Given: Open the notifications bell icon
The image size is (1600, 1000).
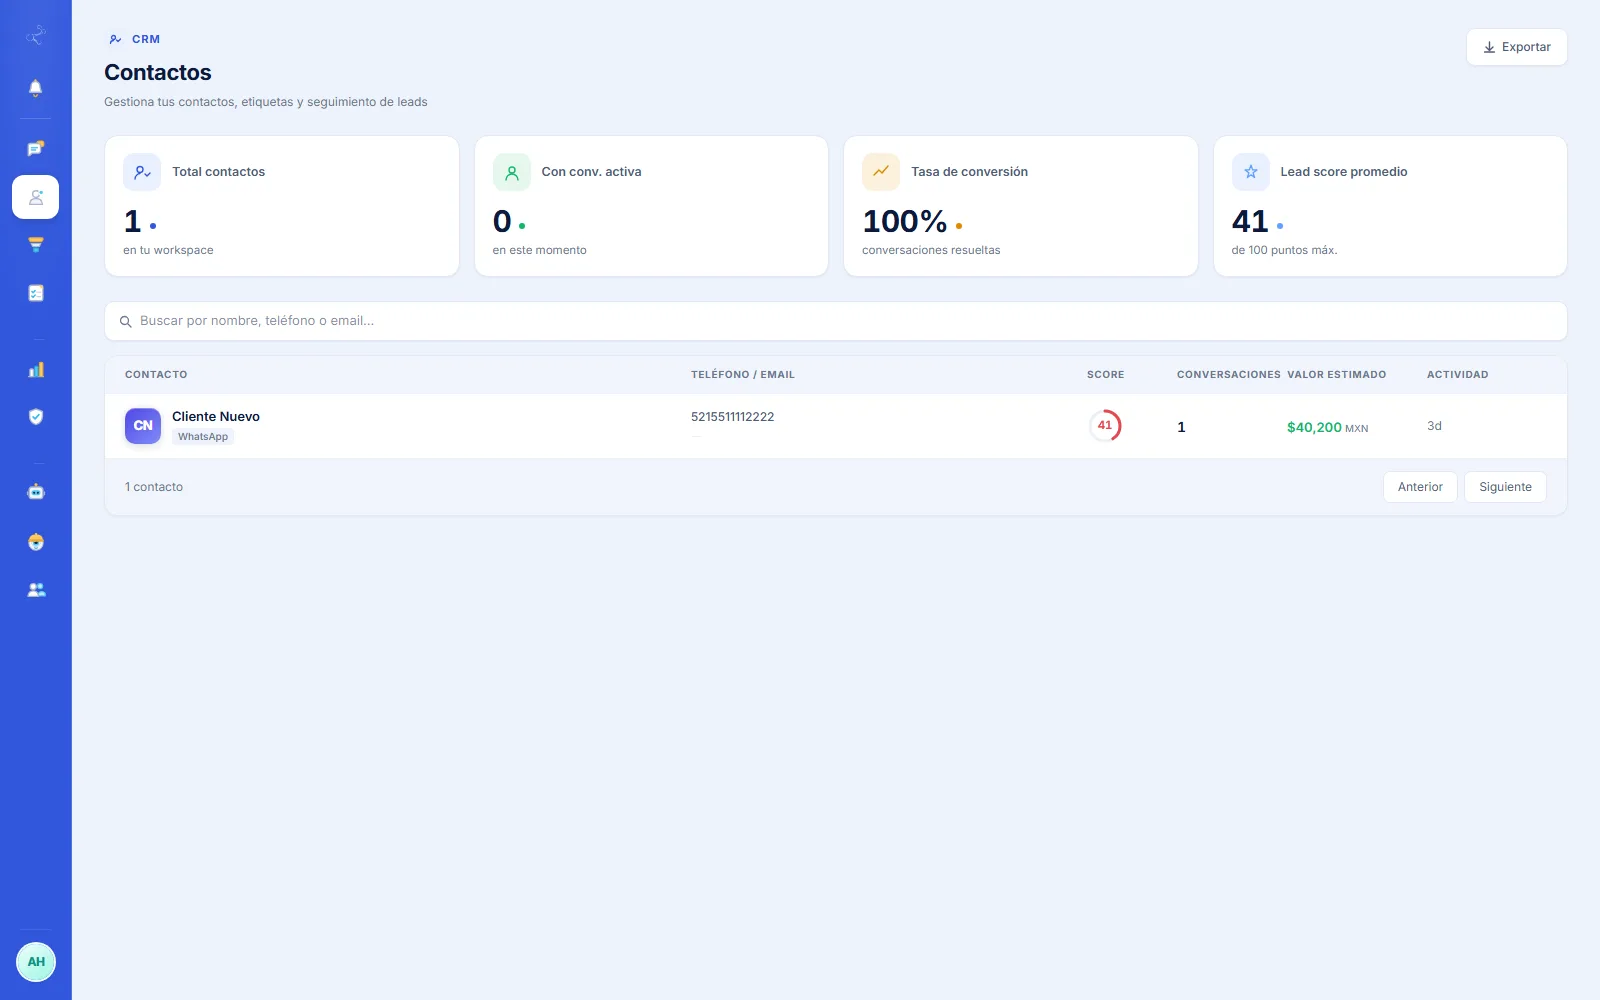Looking at the screenshot, I should (35, 88).
